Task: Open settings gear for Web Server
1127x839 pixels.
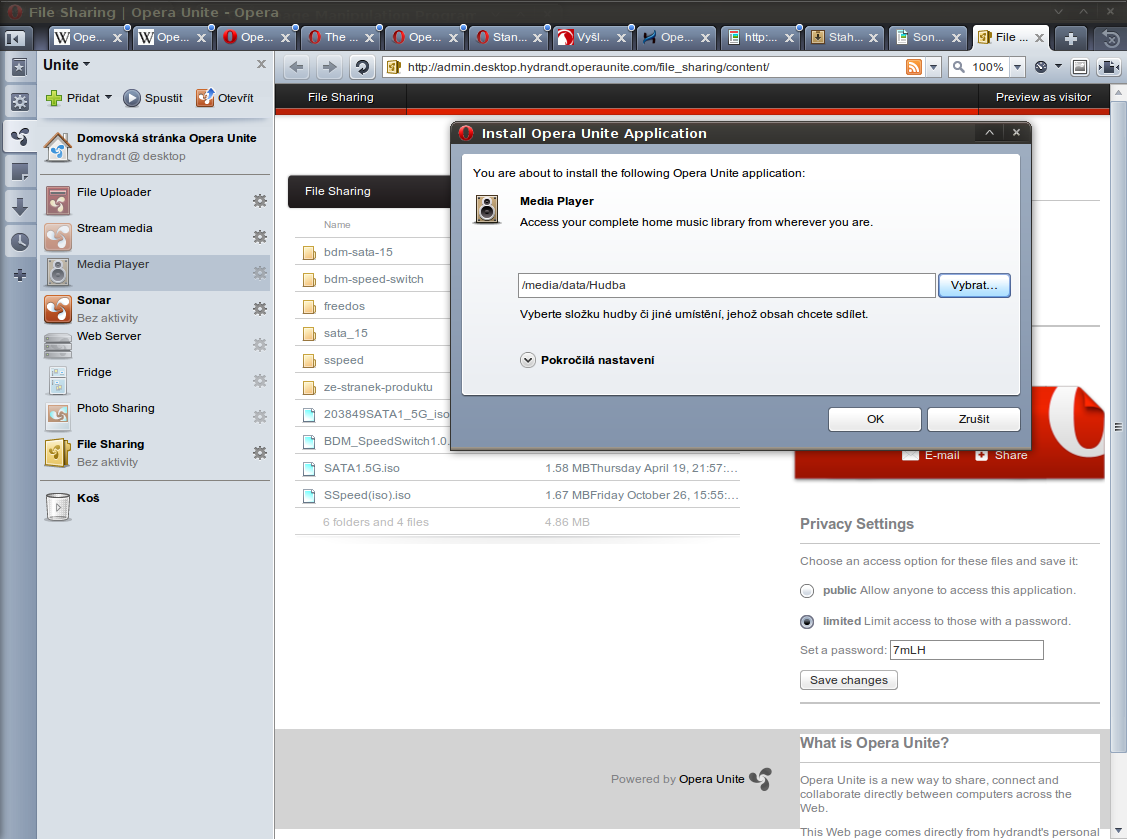Action: pos(259,344)
